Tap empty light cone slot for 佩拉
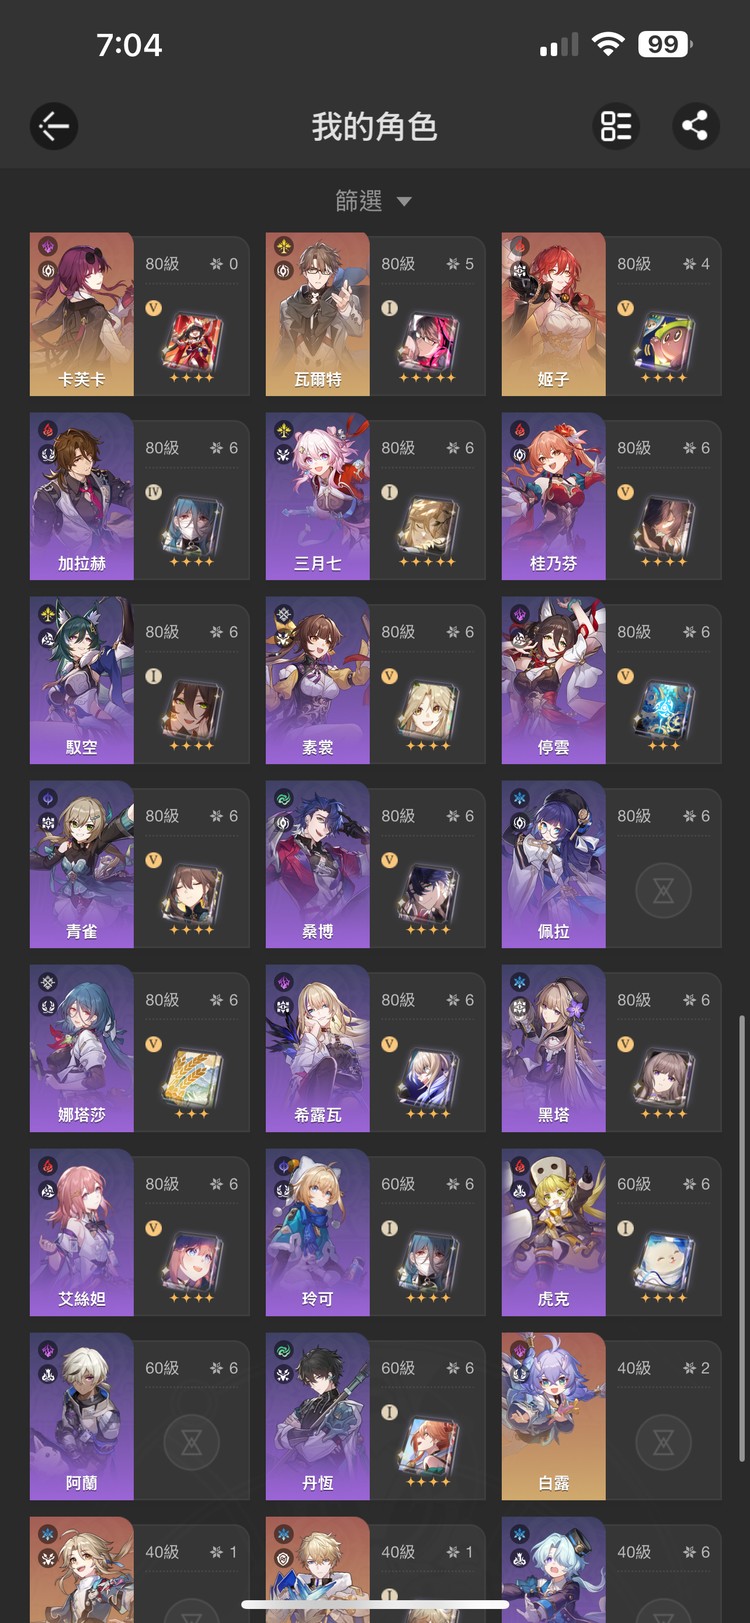Image resolution: width=750 pixels, height=1623 pixels. click(x=664, y=890)
